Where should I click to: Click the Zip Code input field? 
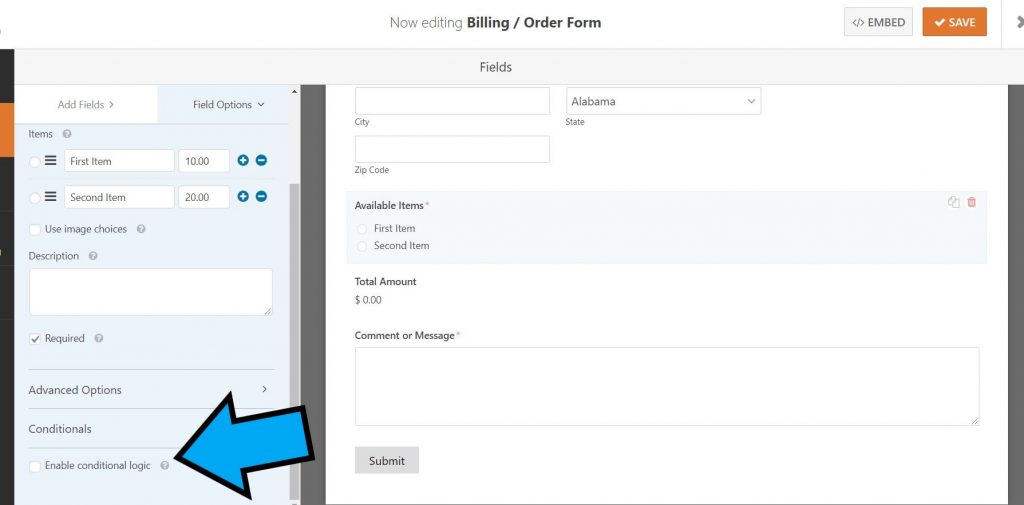click(x=453, y=150)
